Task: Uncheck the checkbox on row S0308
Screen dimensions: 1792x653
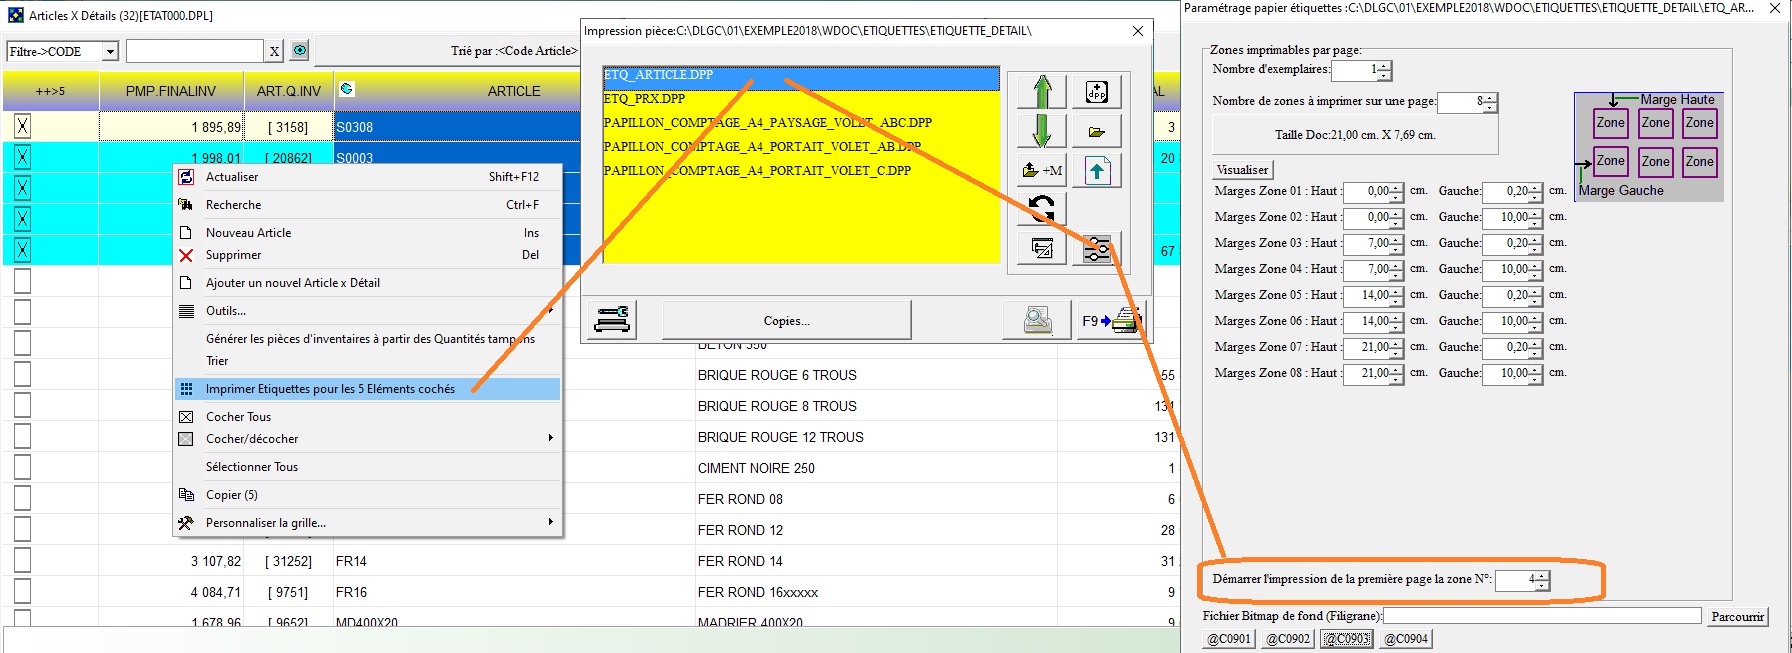Action: point(22,126)
